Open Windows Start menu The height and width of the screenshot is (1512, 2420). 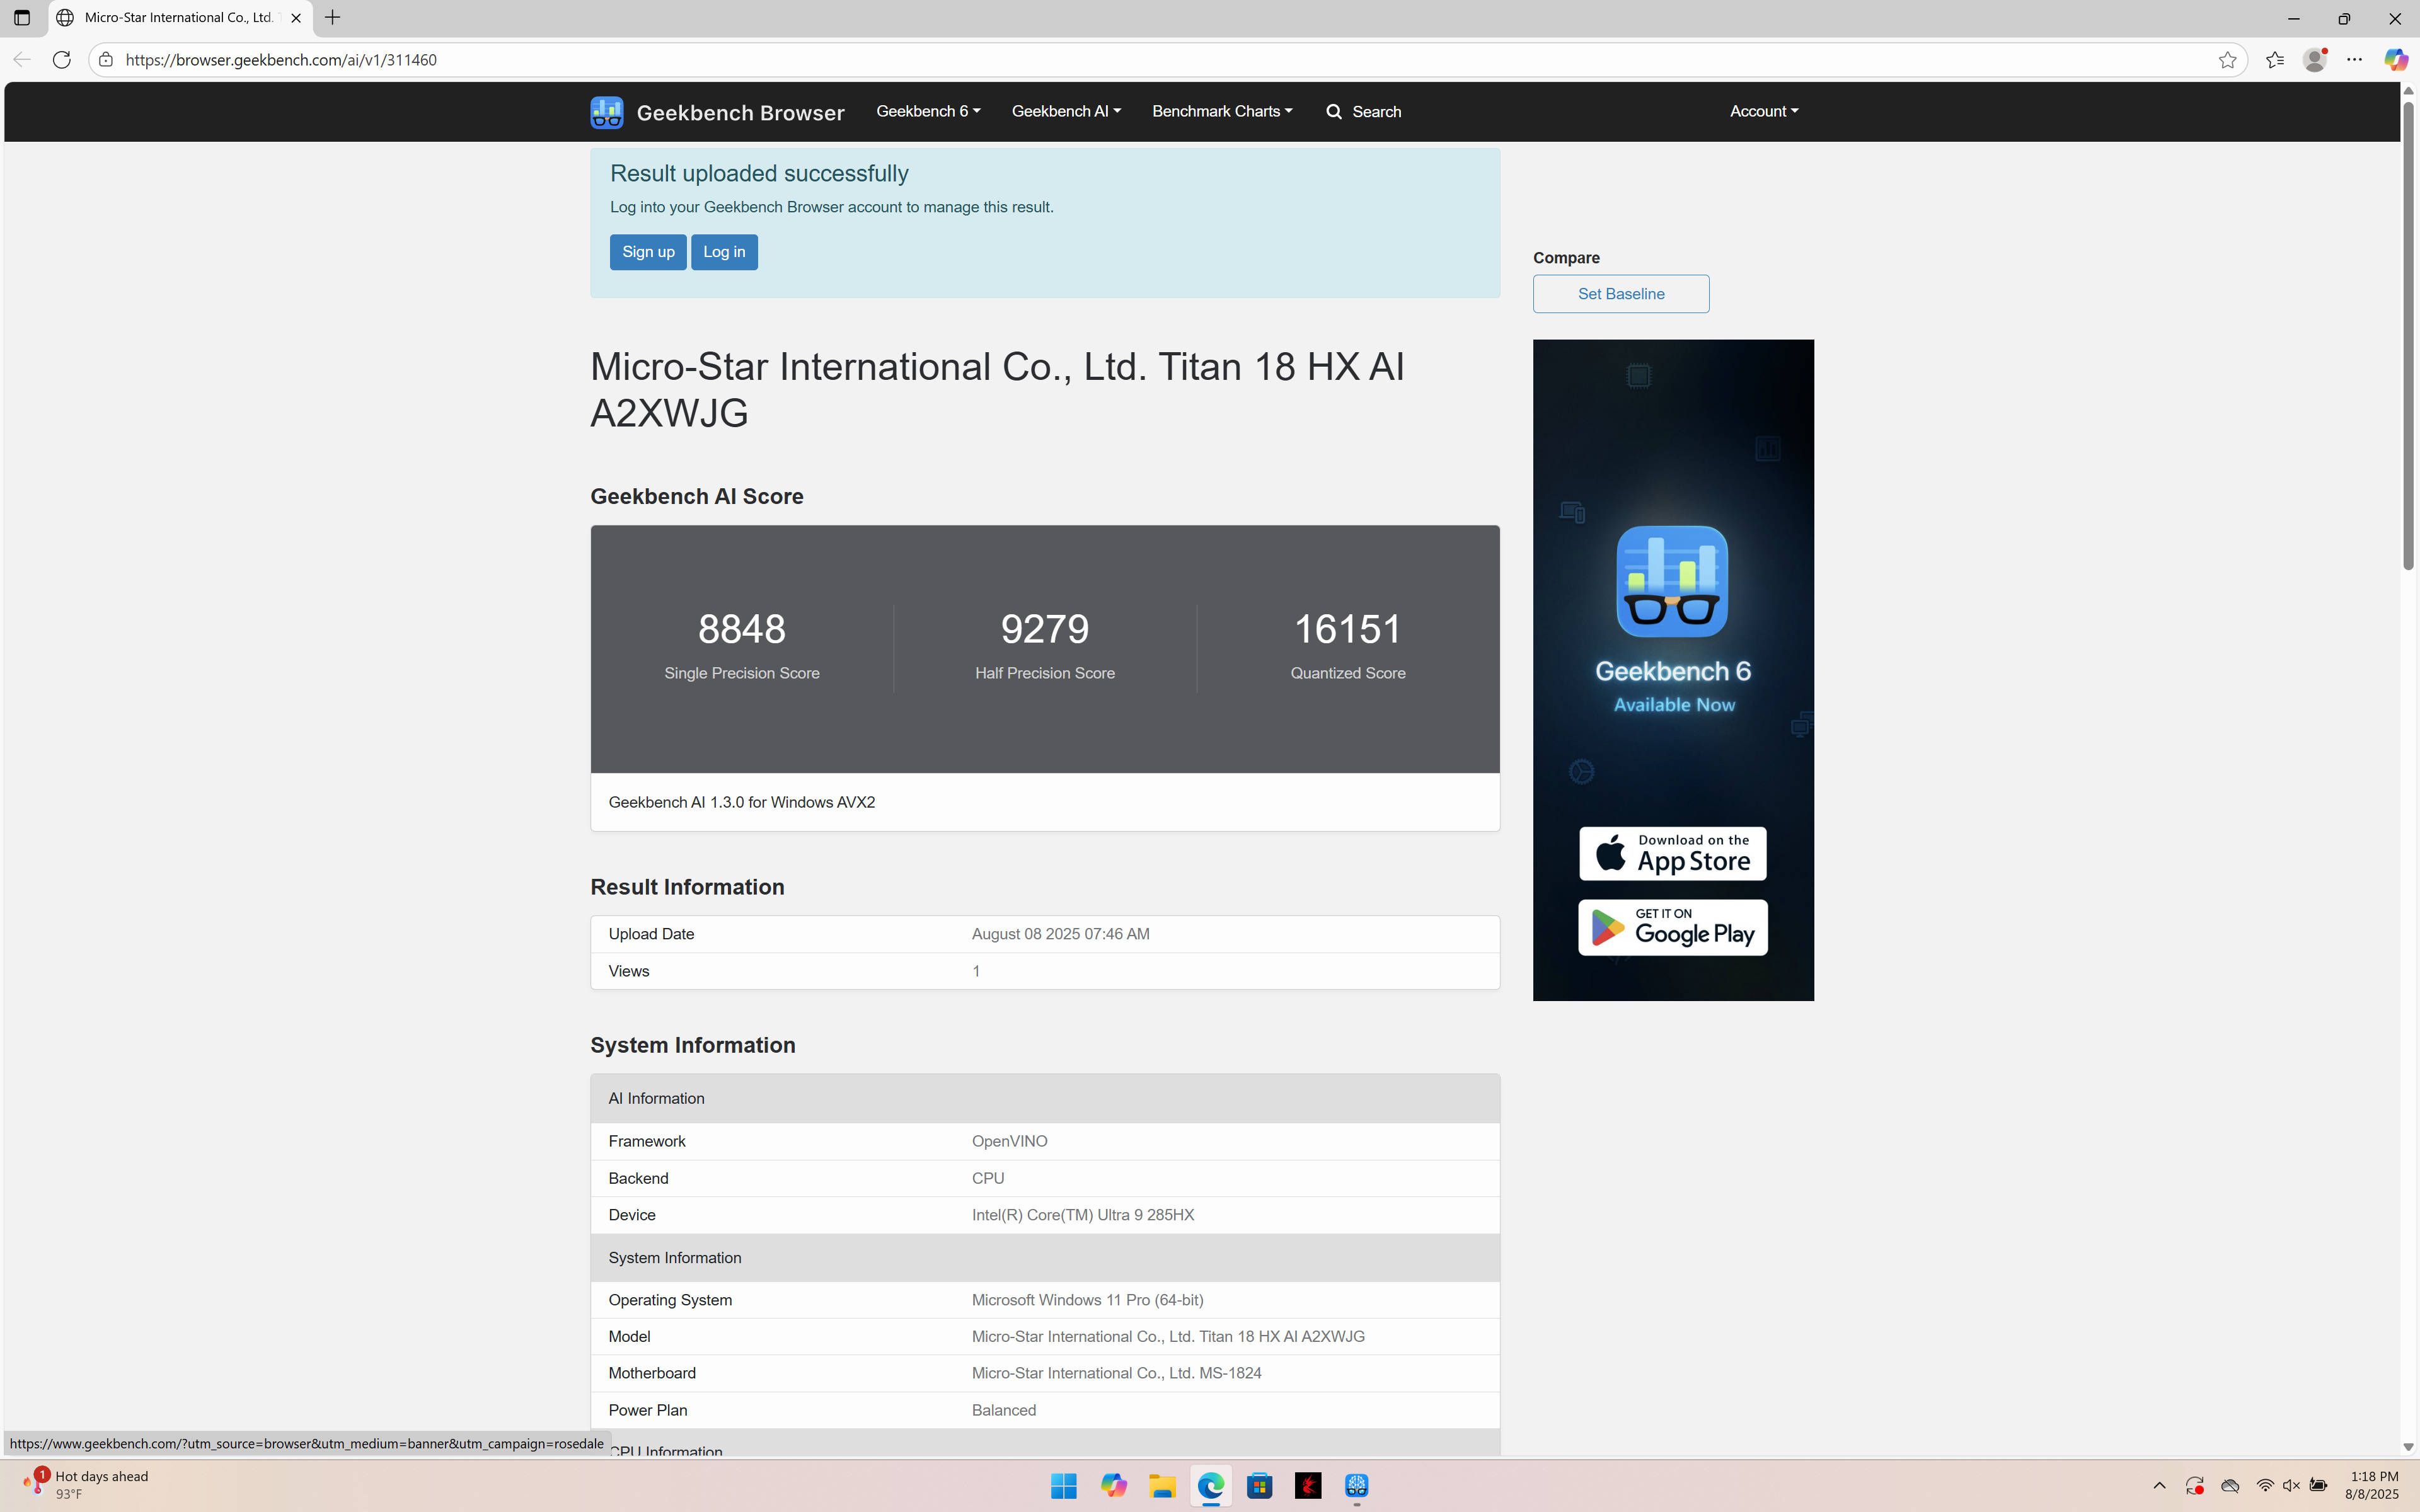coord(1064,1486)
